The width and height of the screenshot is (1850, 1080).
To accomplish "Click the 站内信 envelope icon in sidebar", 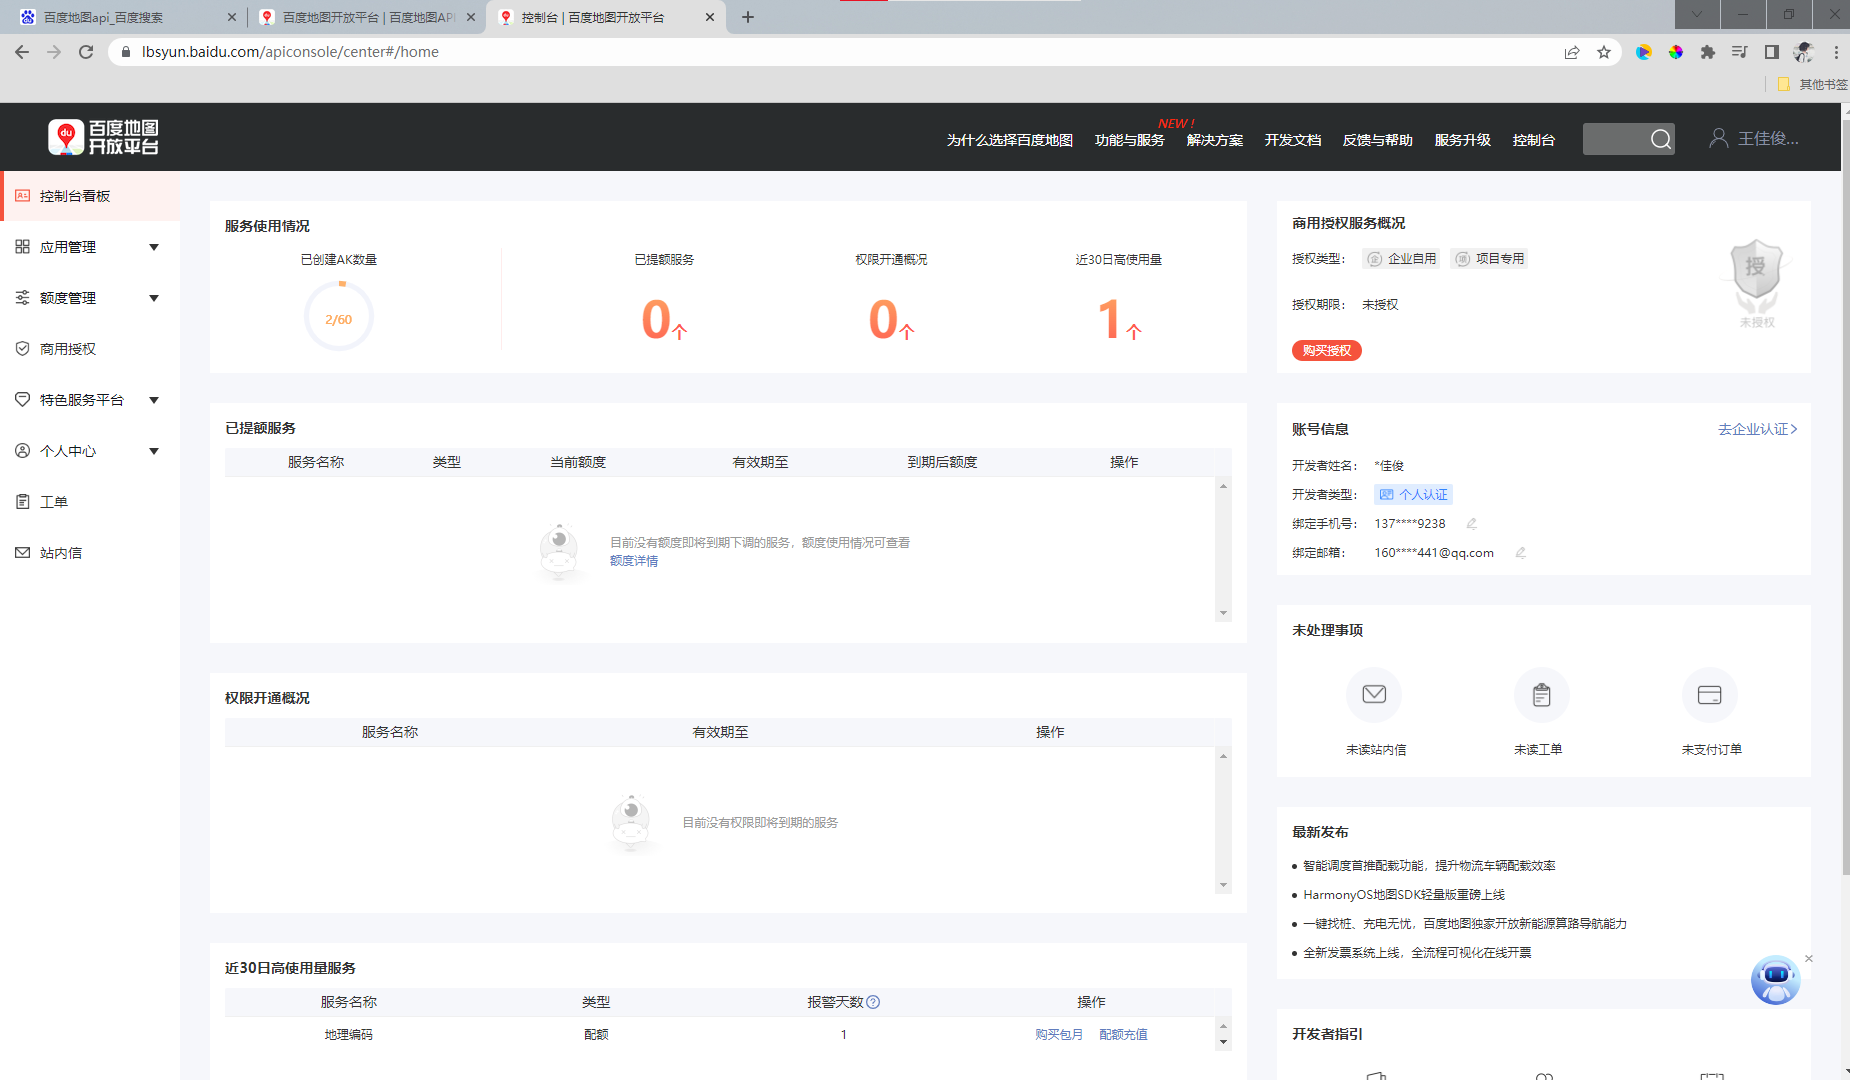I will tap(22, 553).
